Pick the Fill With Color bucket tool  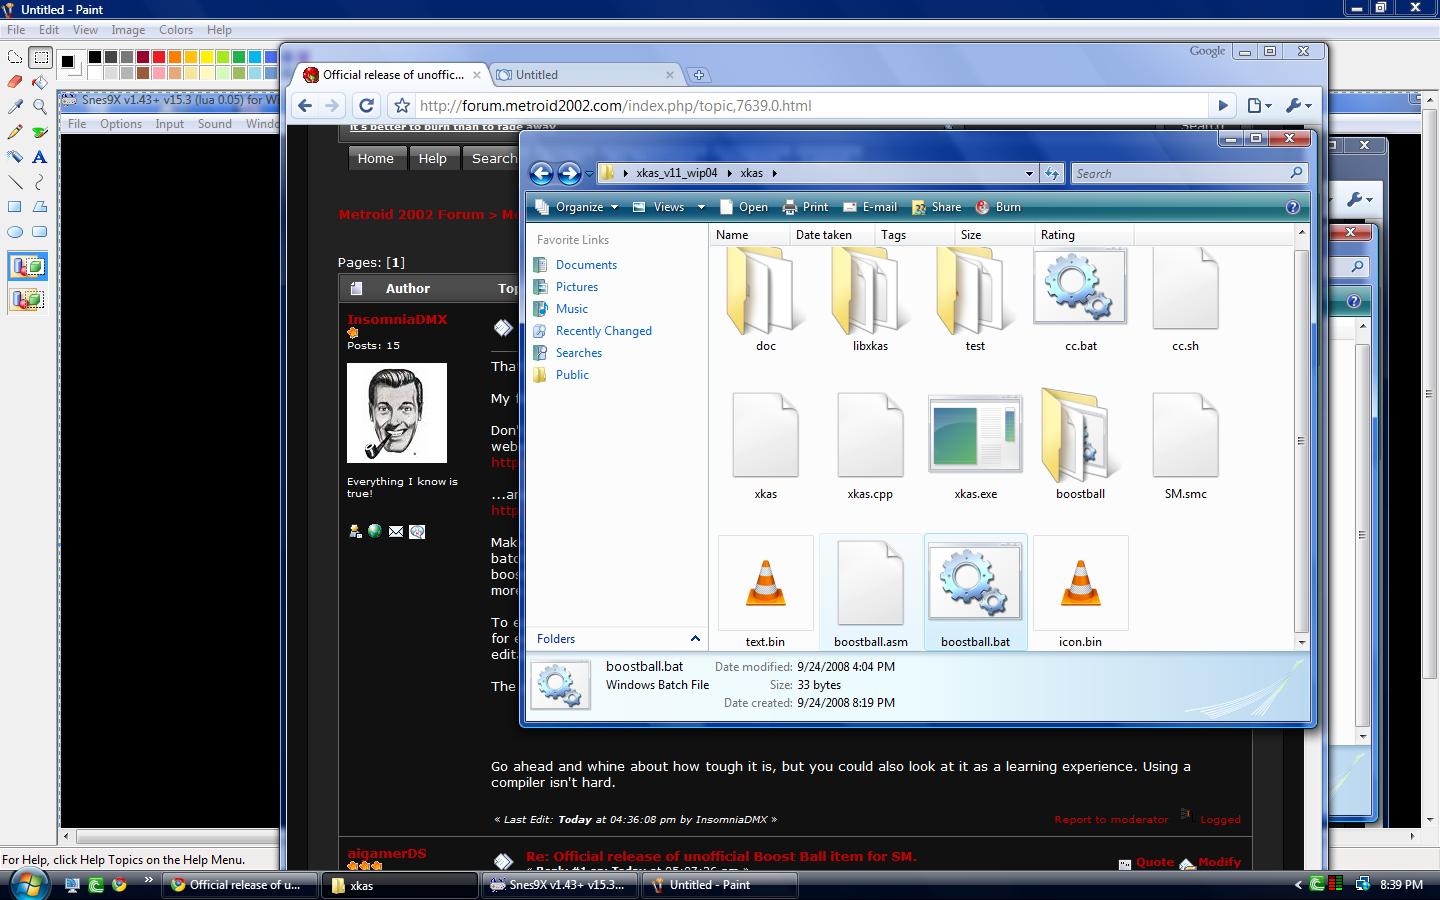coord(40,82)
